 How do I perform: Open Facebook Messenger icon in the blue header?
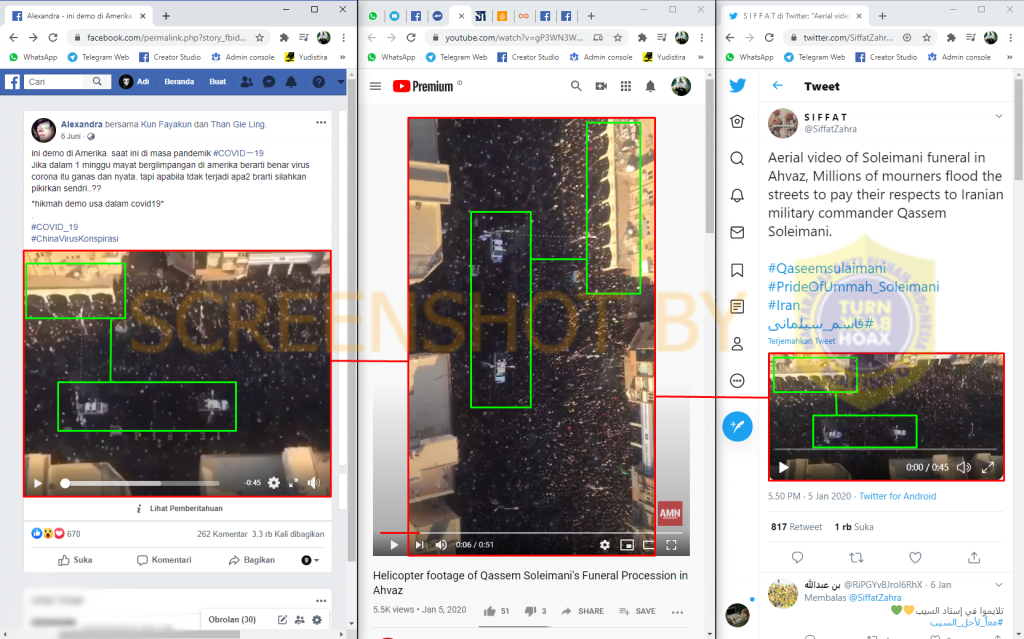click(268, 82)
